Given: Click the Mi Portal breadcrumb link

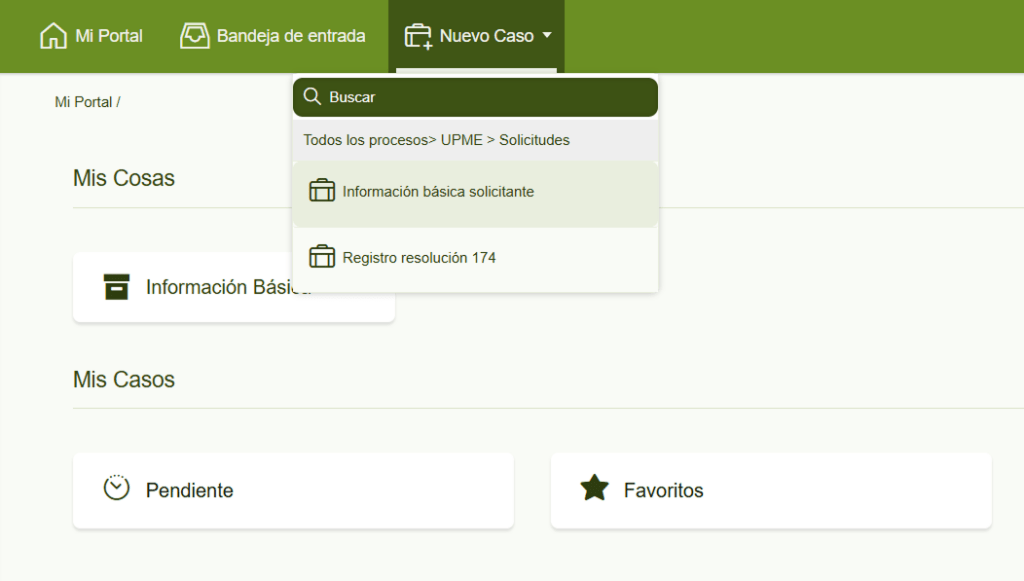Looking at the screenshot, I should (x=83, y=102).
